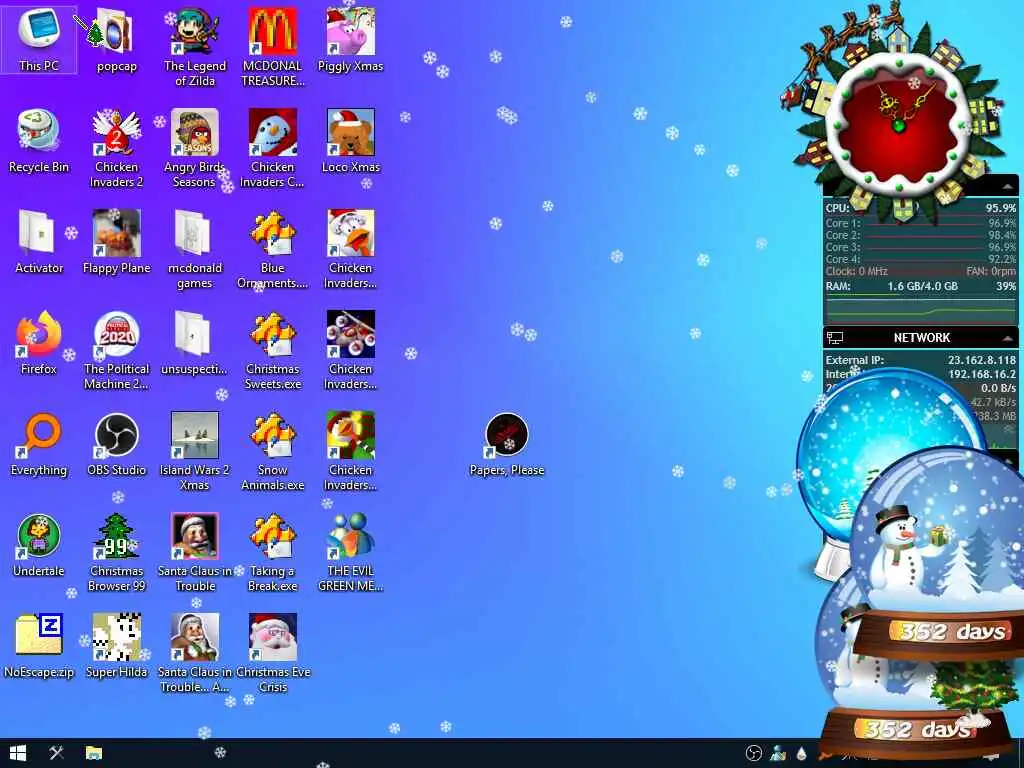This screenshot has height=768, width=1024.
Task: Open MCDONAL TREASURE shortcut
Action: 272,46
